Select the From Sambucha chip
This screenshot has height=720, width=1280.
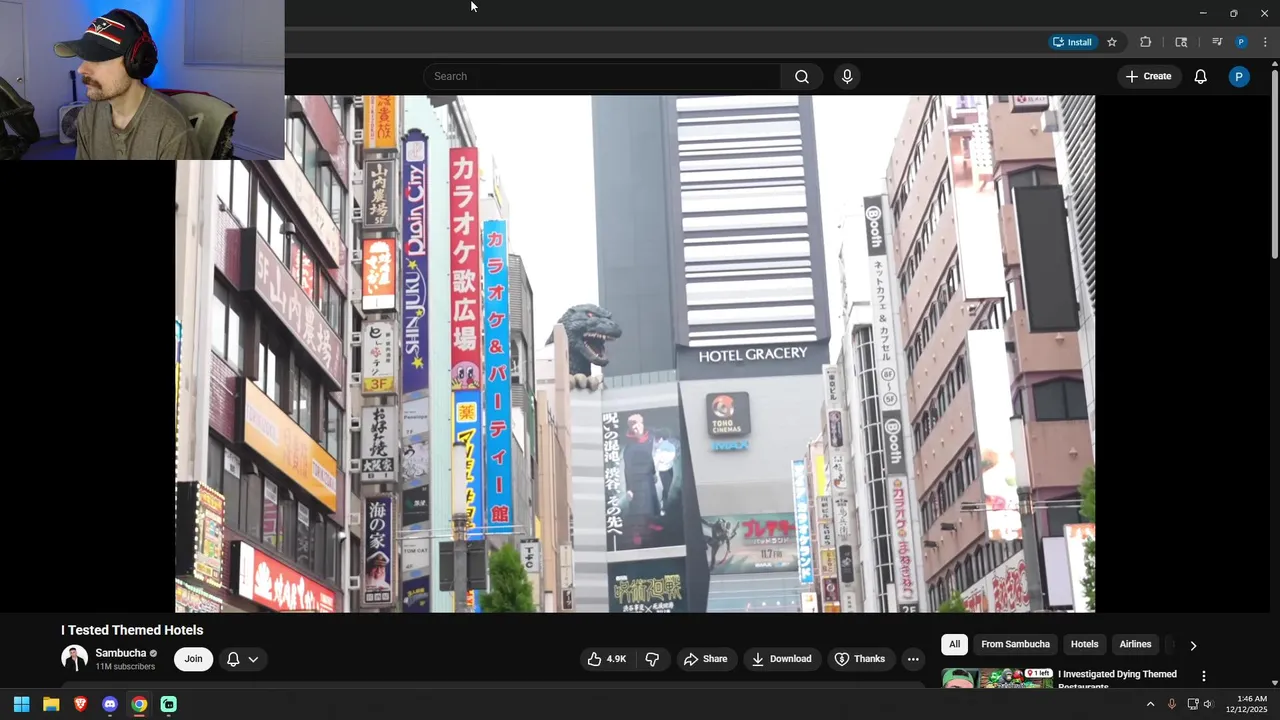pos(1015,644)
